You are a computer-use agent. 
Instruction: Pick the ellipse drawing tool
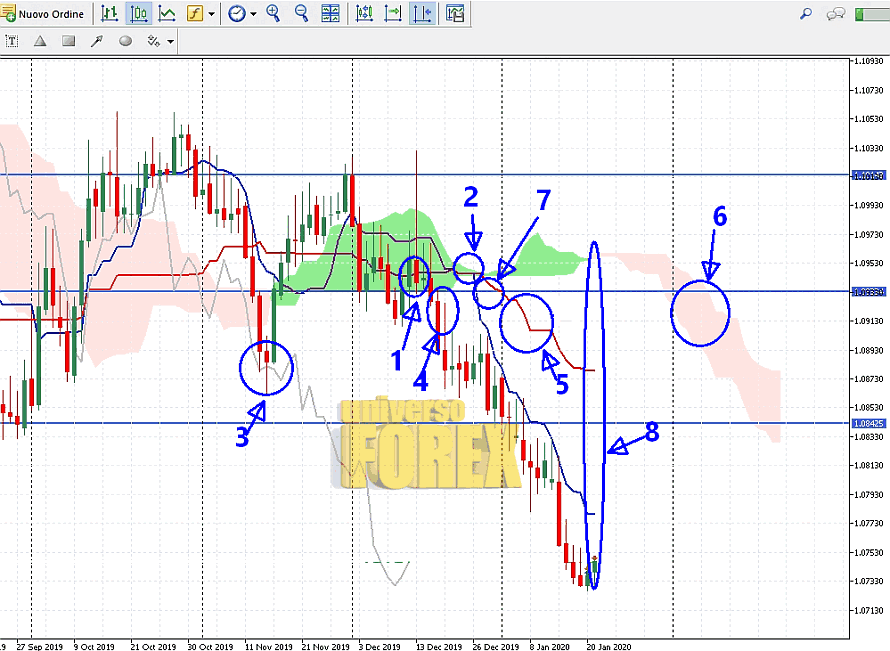tap(126, 41)
